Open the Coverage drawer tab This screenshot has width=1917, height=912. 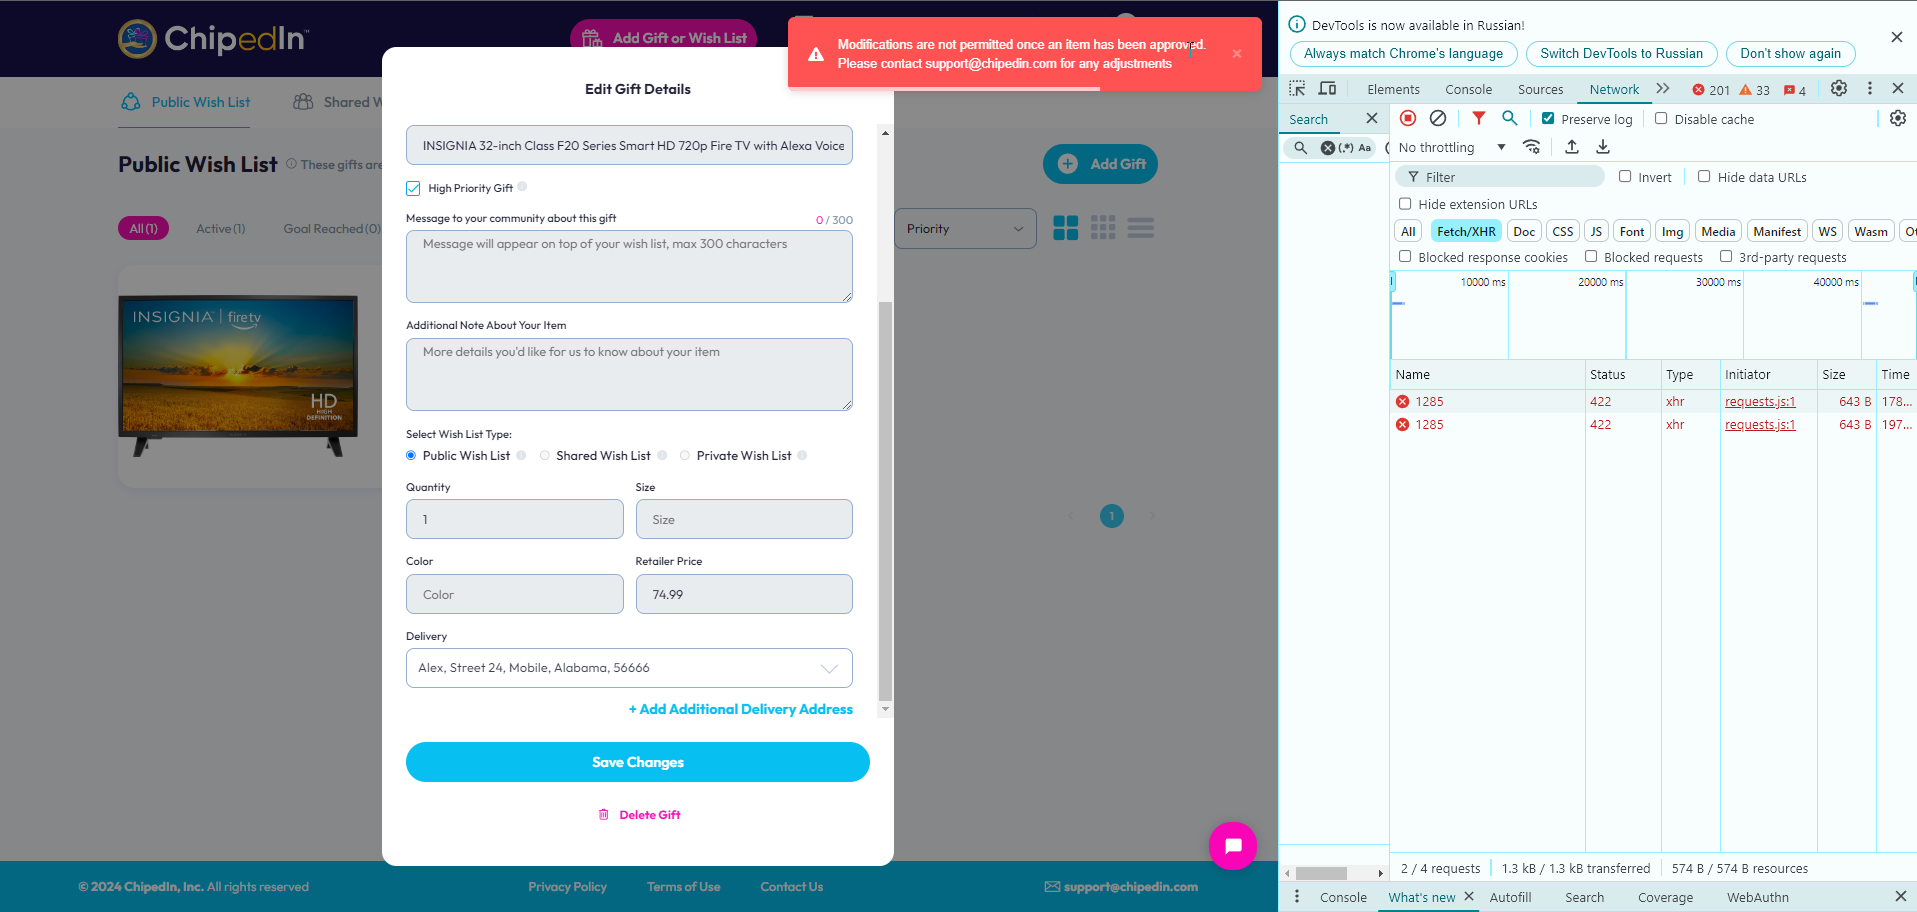coord(1665,897)
